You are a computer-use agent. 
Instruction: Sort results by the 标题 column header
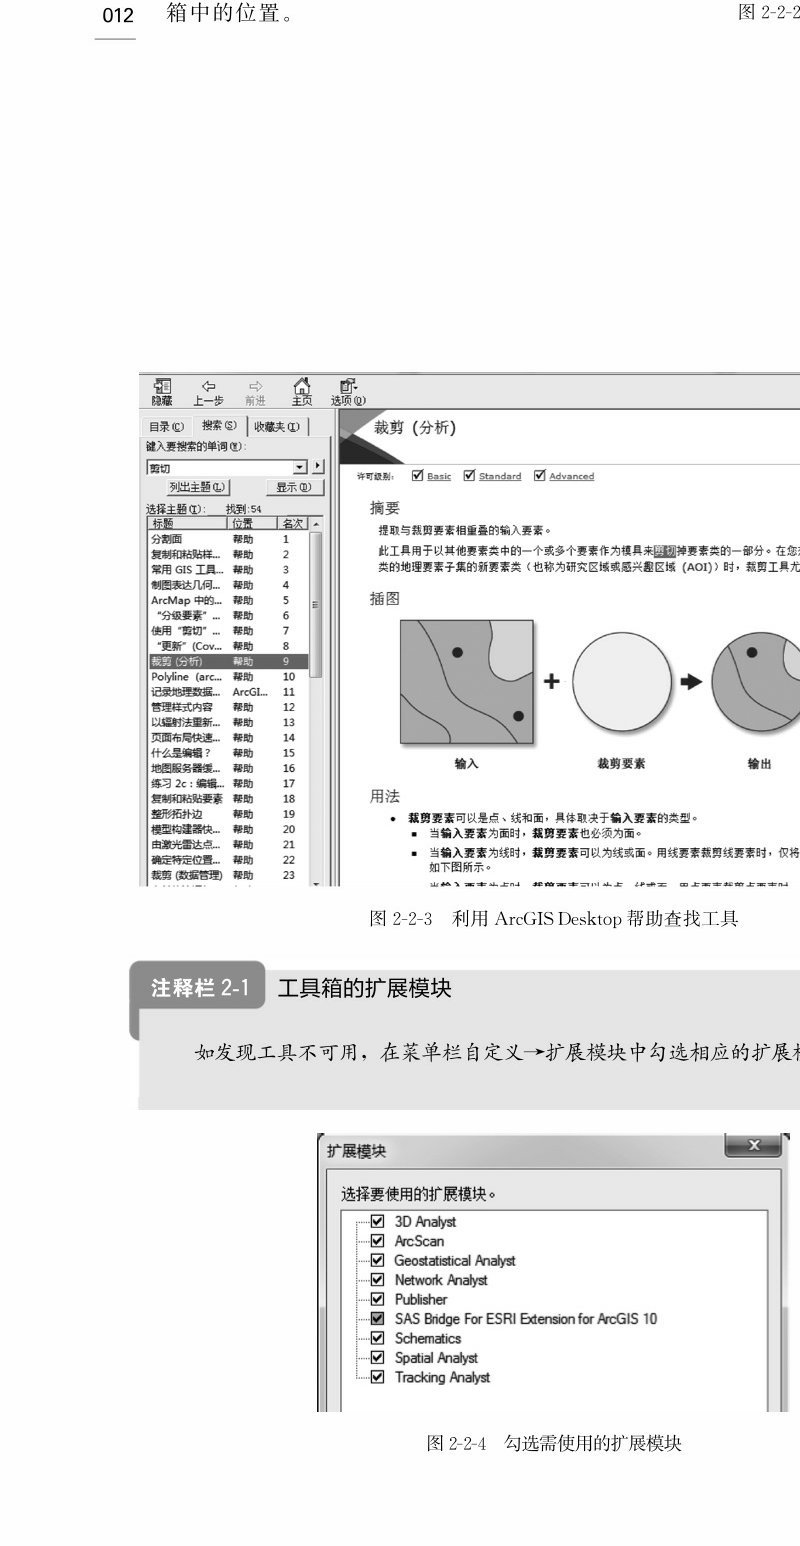click(187, 523)
